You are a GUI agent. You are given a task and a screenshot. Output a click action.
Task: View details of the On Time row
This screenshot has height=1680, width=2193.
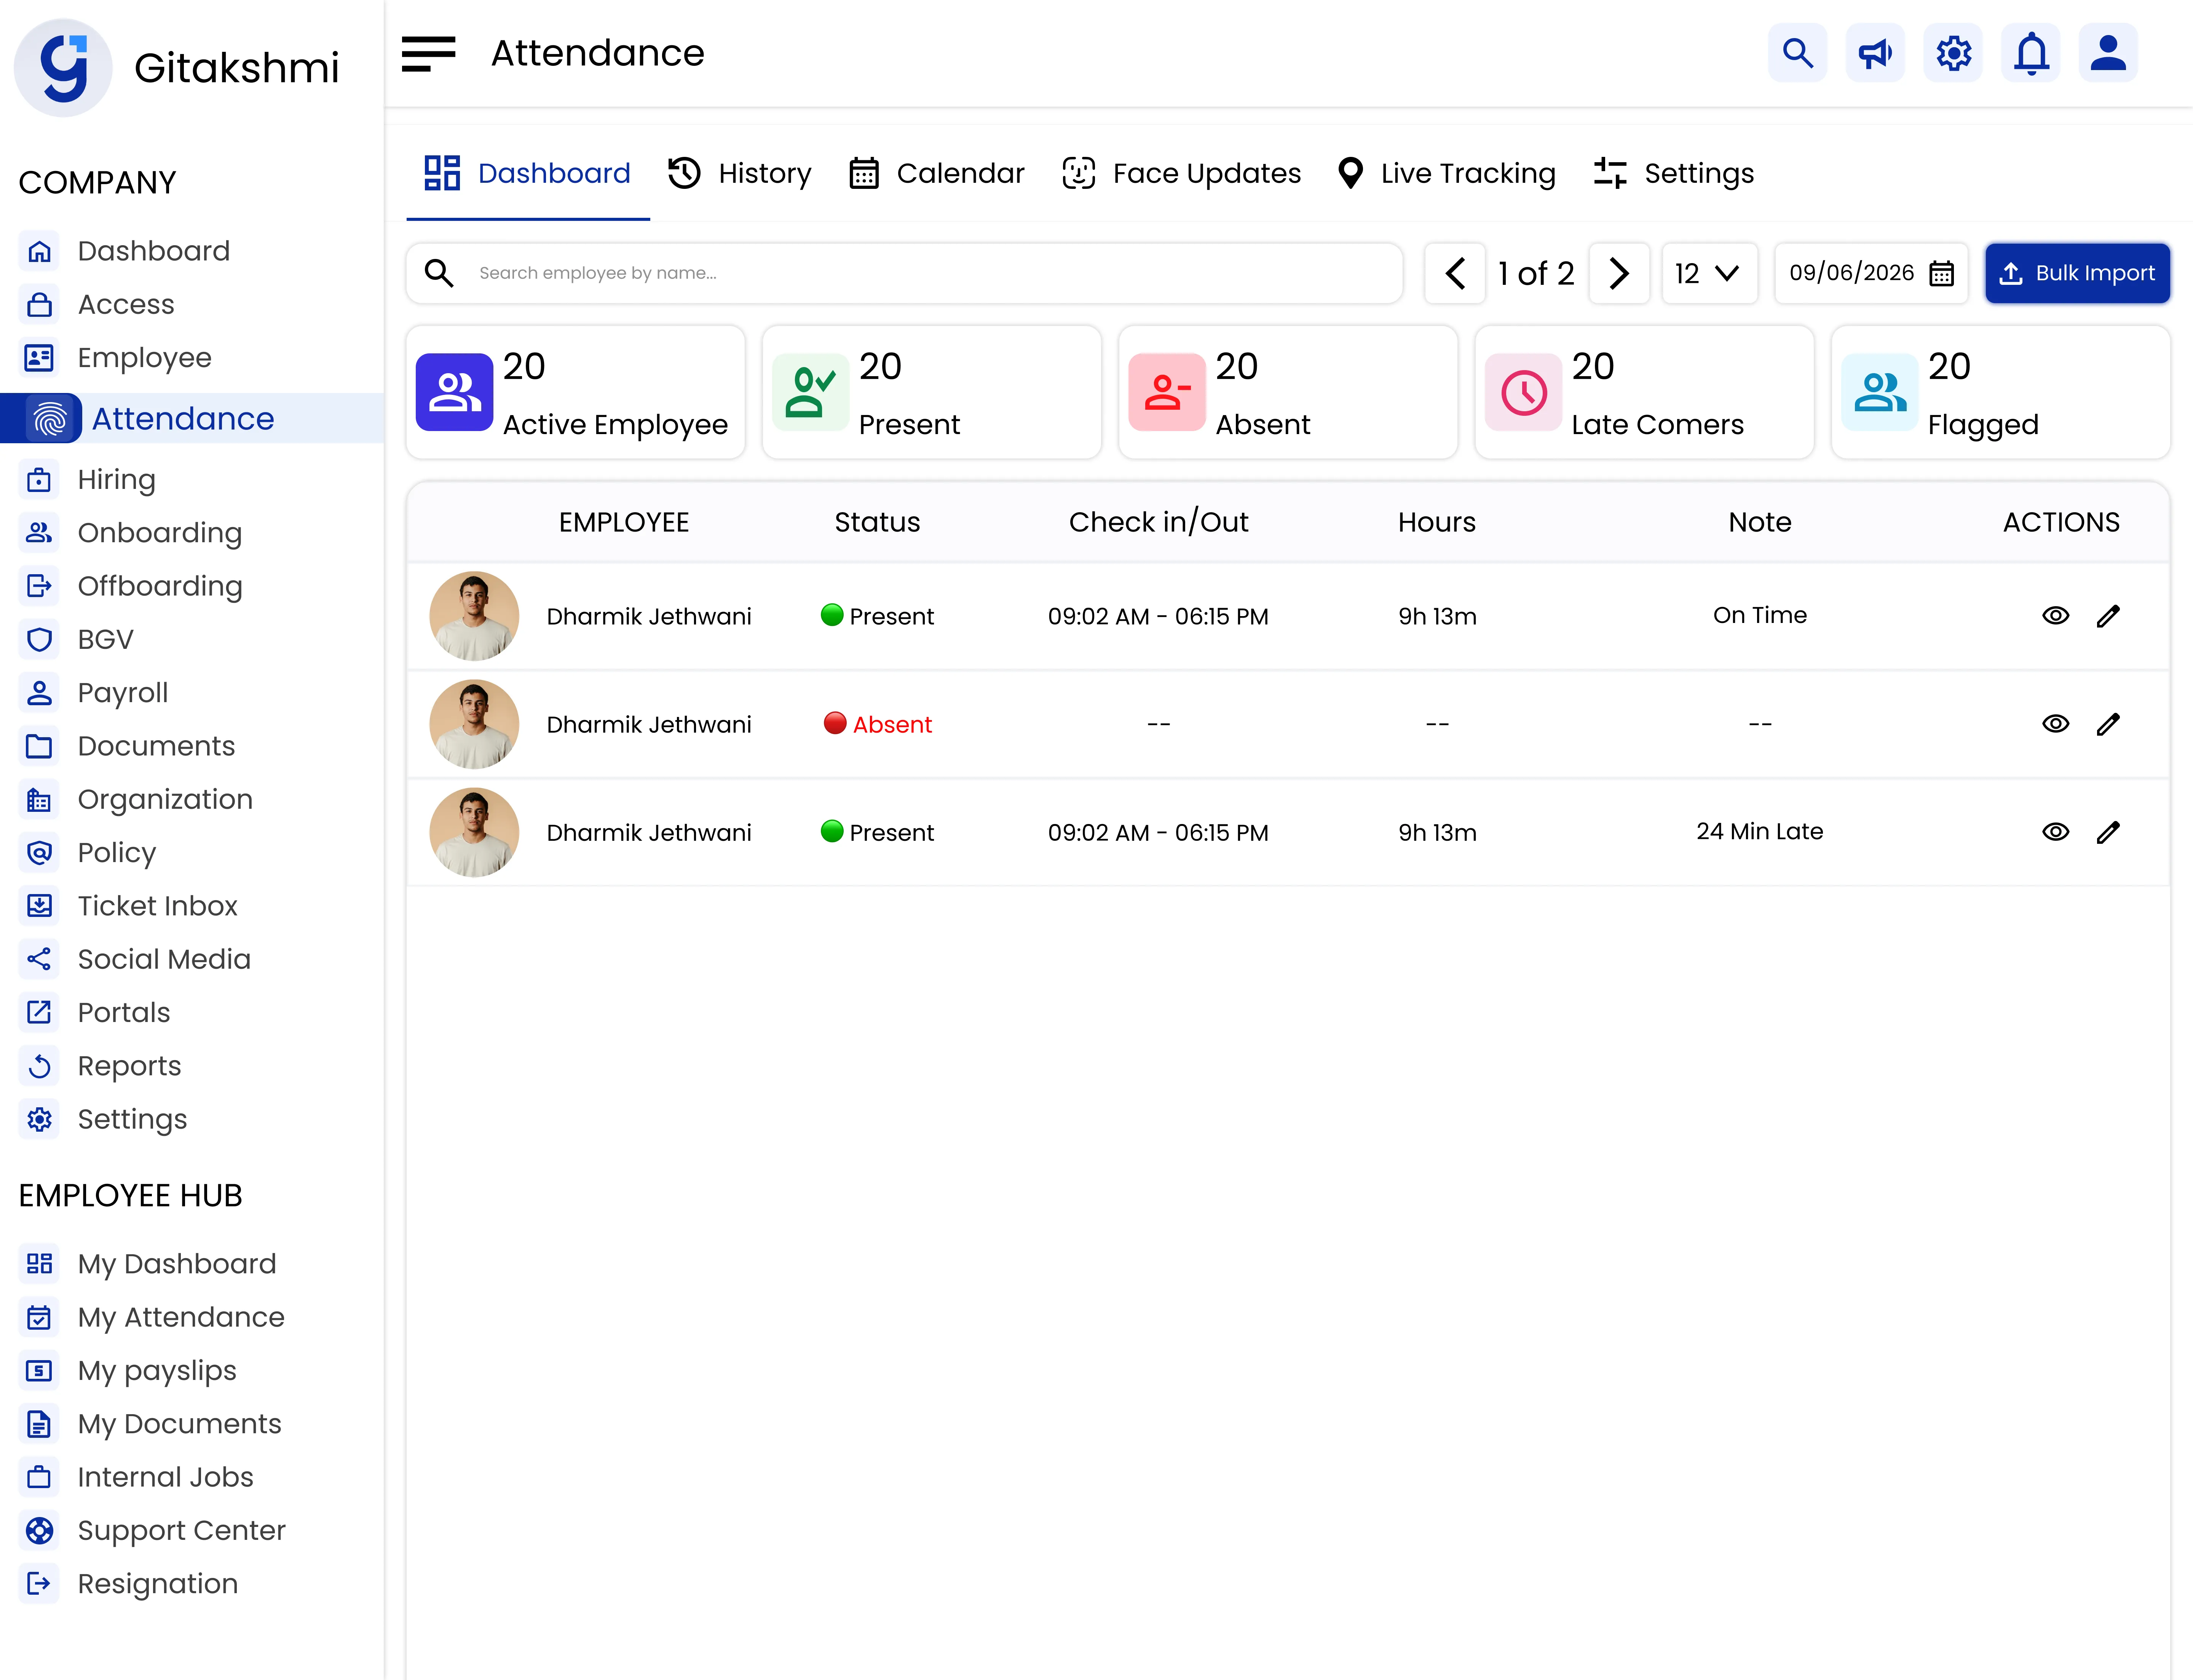tap(2055, 616)
